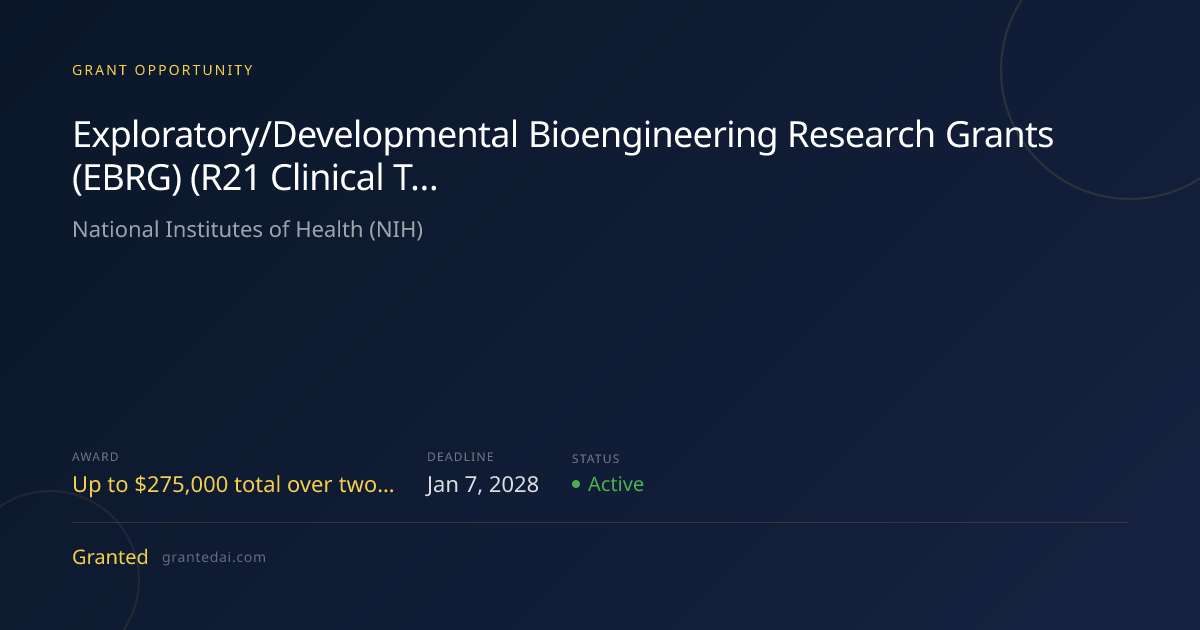Open the grantedai.com link
The height and width of the screenshot is (630, 1200).
click(214, 558)
